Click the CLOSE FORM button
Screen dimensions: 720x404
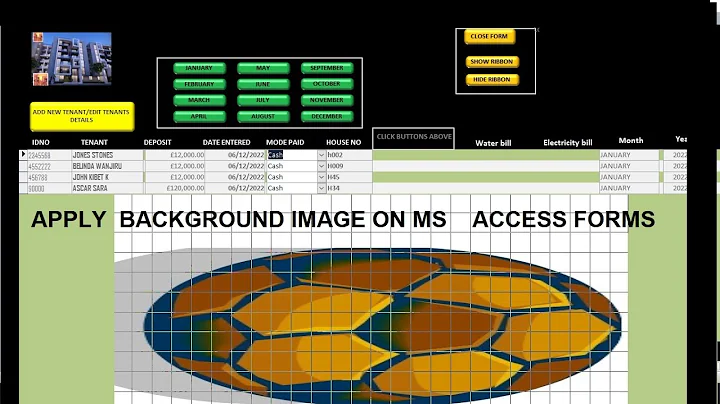(489, 36)
